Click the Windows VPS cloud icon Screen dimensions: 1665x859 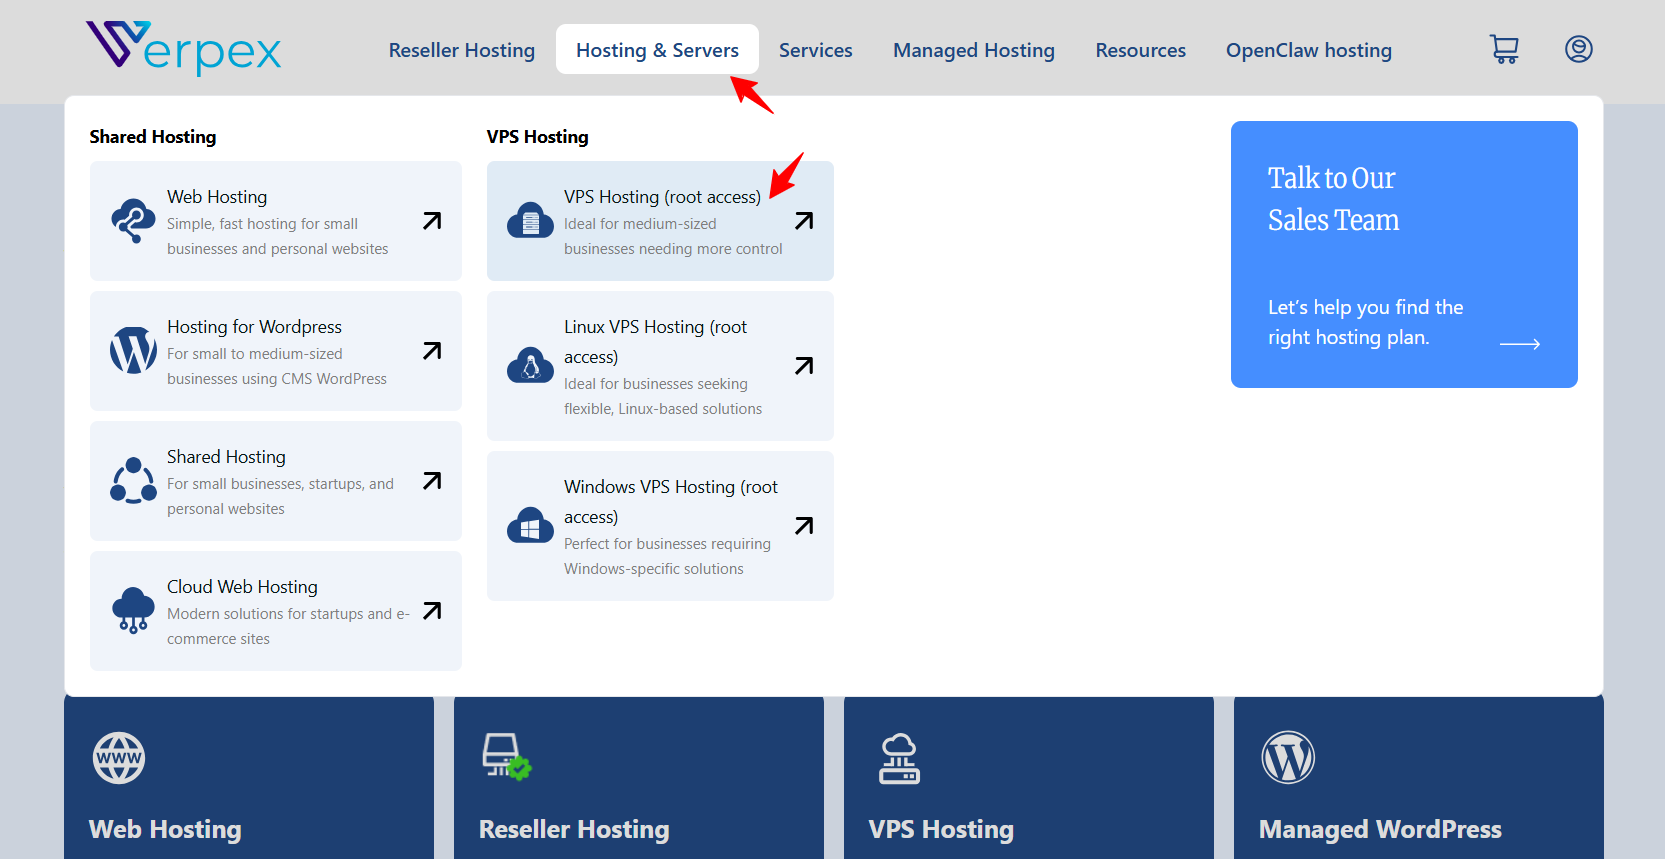pos(530,526)
